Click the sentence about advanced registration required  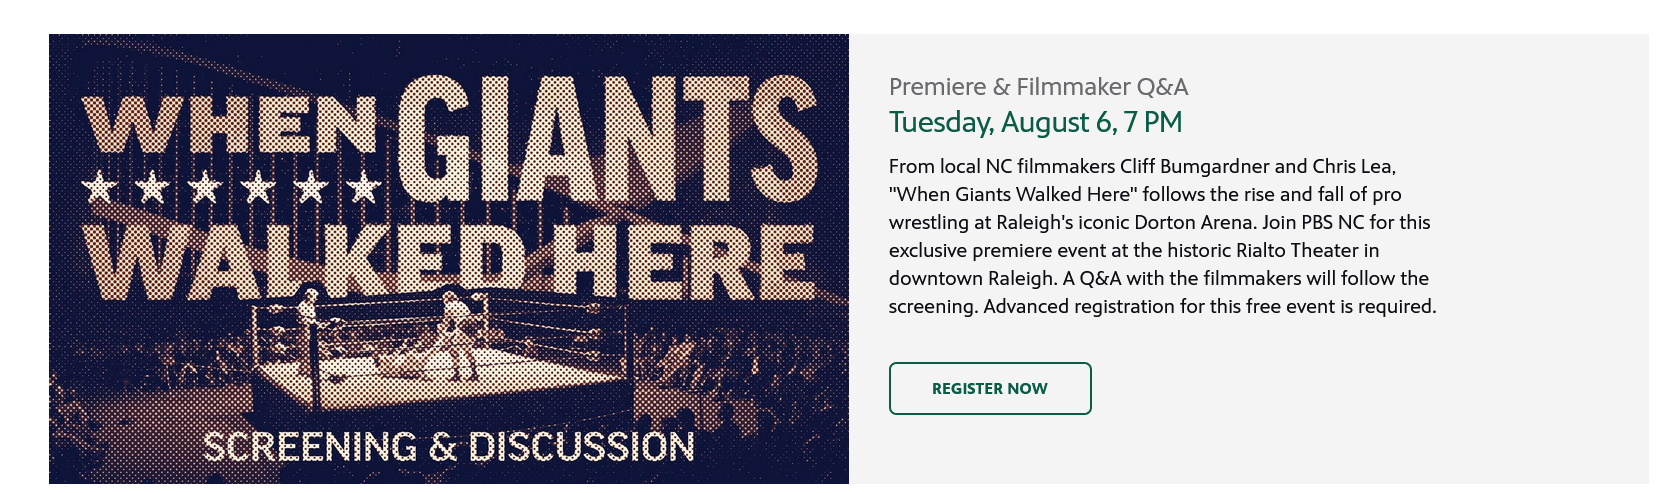(x=1209, y=306)
